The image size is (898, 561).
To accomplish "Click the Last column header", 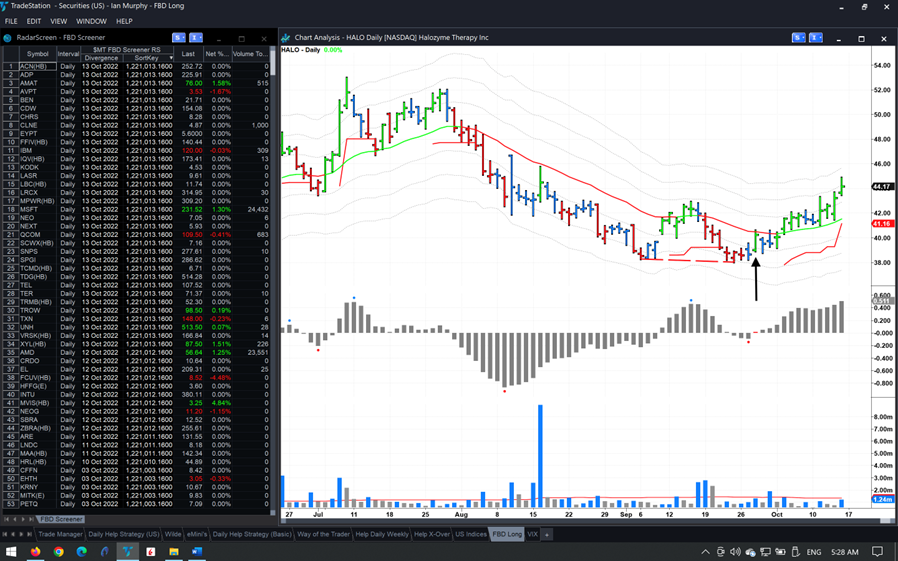I will click(x=188, y=54).
